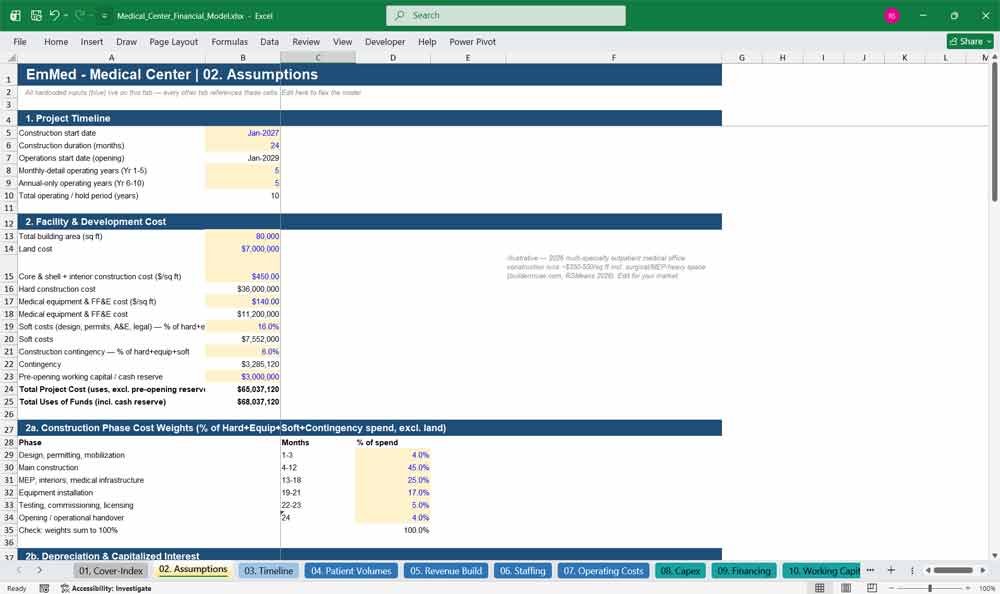Click the horizontal scrollbar thumb
This screenshot has width=1000, height=594.
[x=953, y=570]
